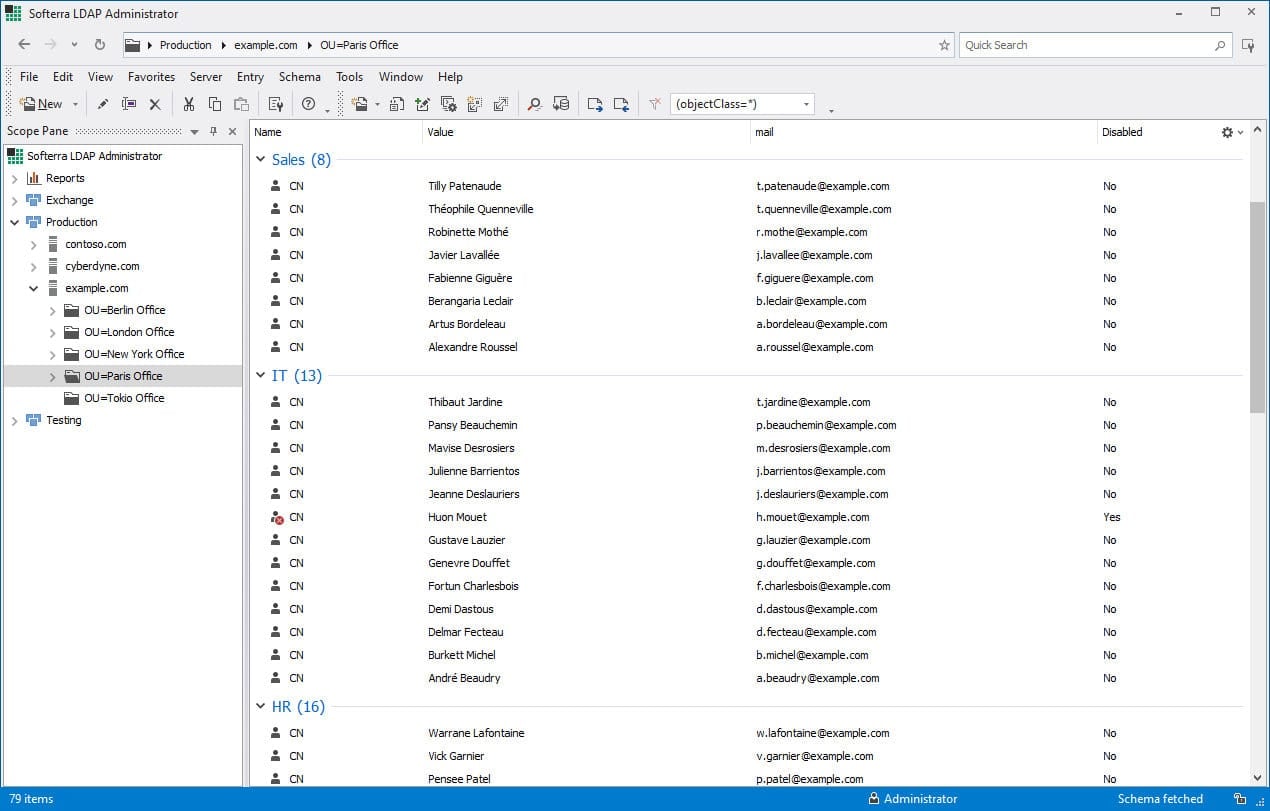Click the group membership toolbar icon
Screen dimensions: 1270x811
tap(474, 104)
